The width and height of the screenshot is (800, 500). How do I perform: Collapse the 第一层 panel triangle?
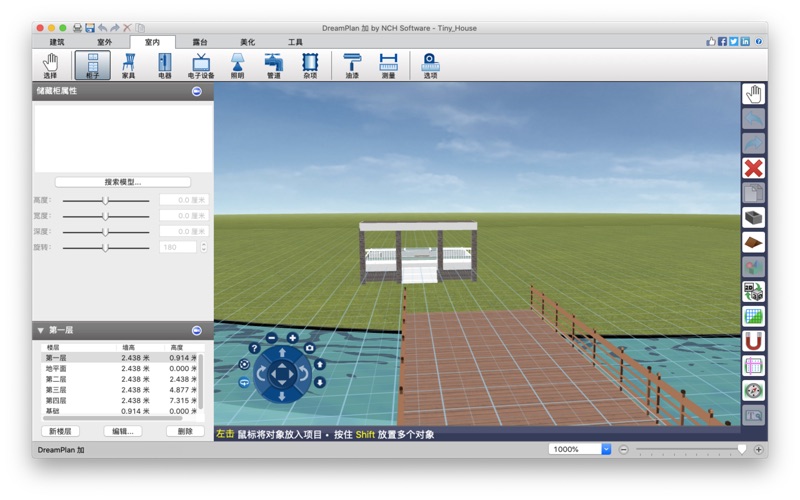coord(41,330)
